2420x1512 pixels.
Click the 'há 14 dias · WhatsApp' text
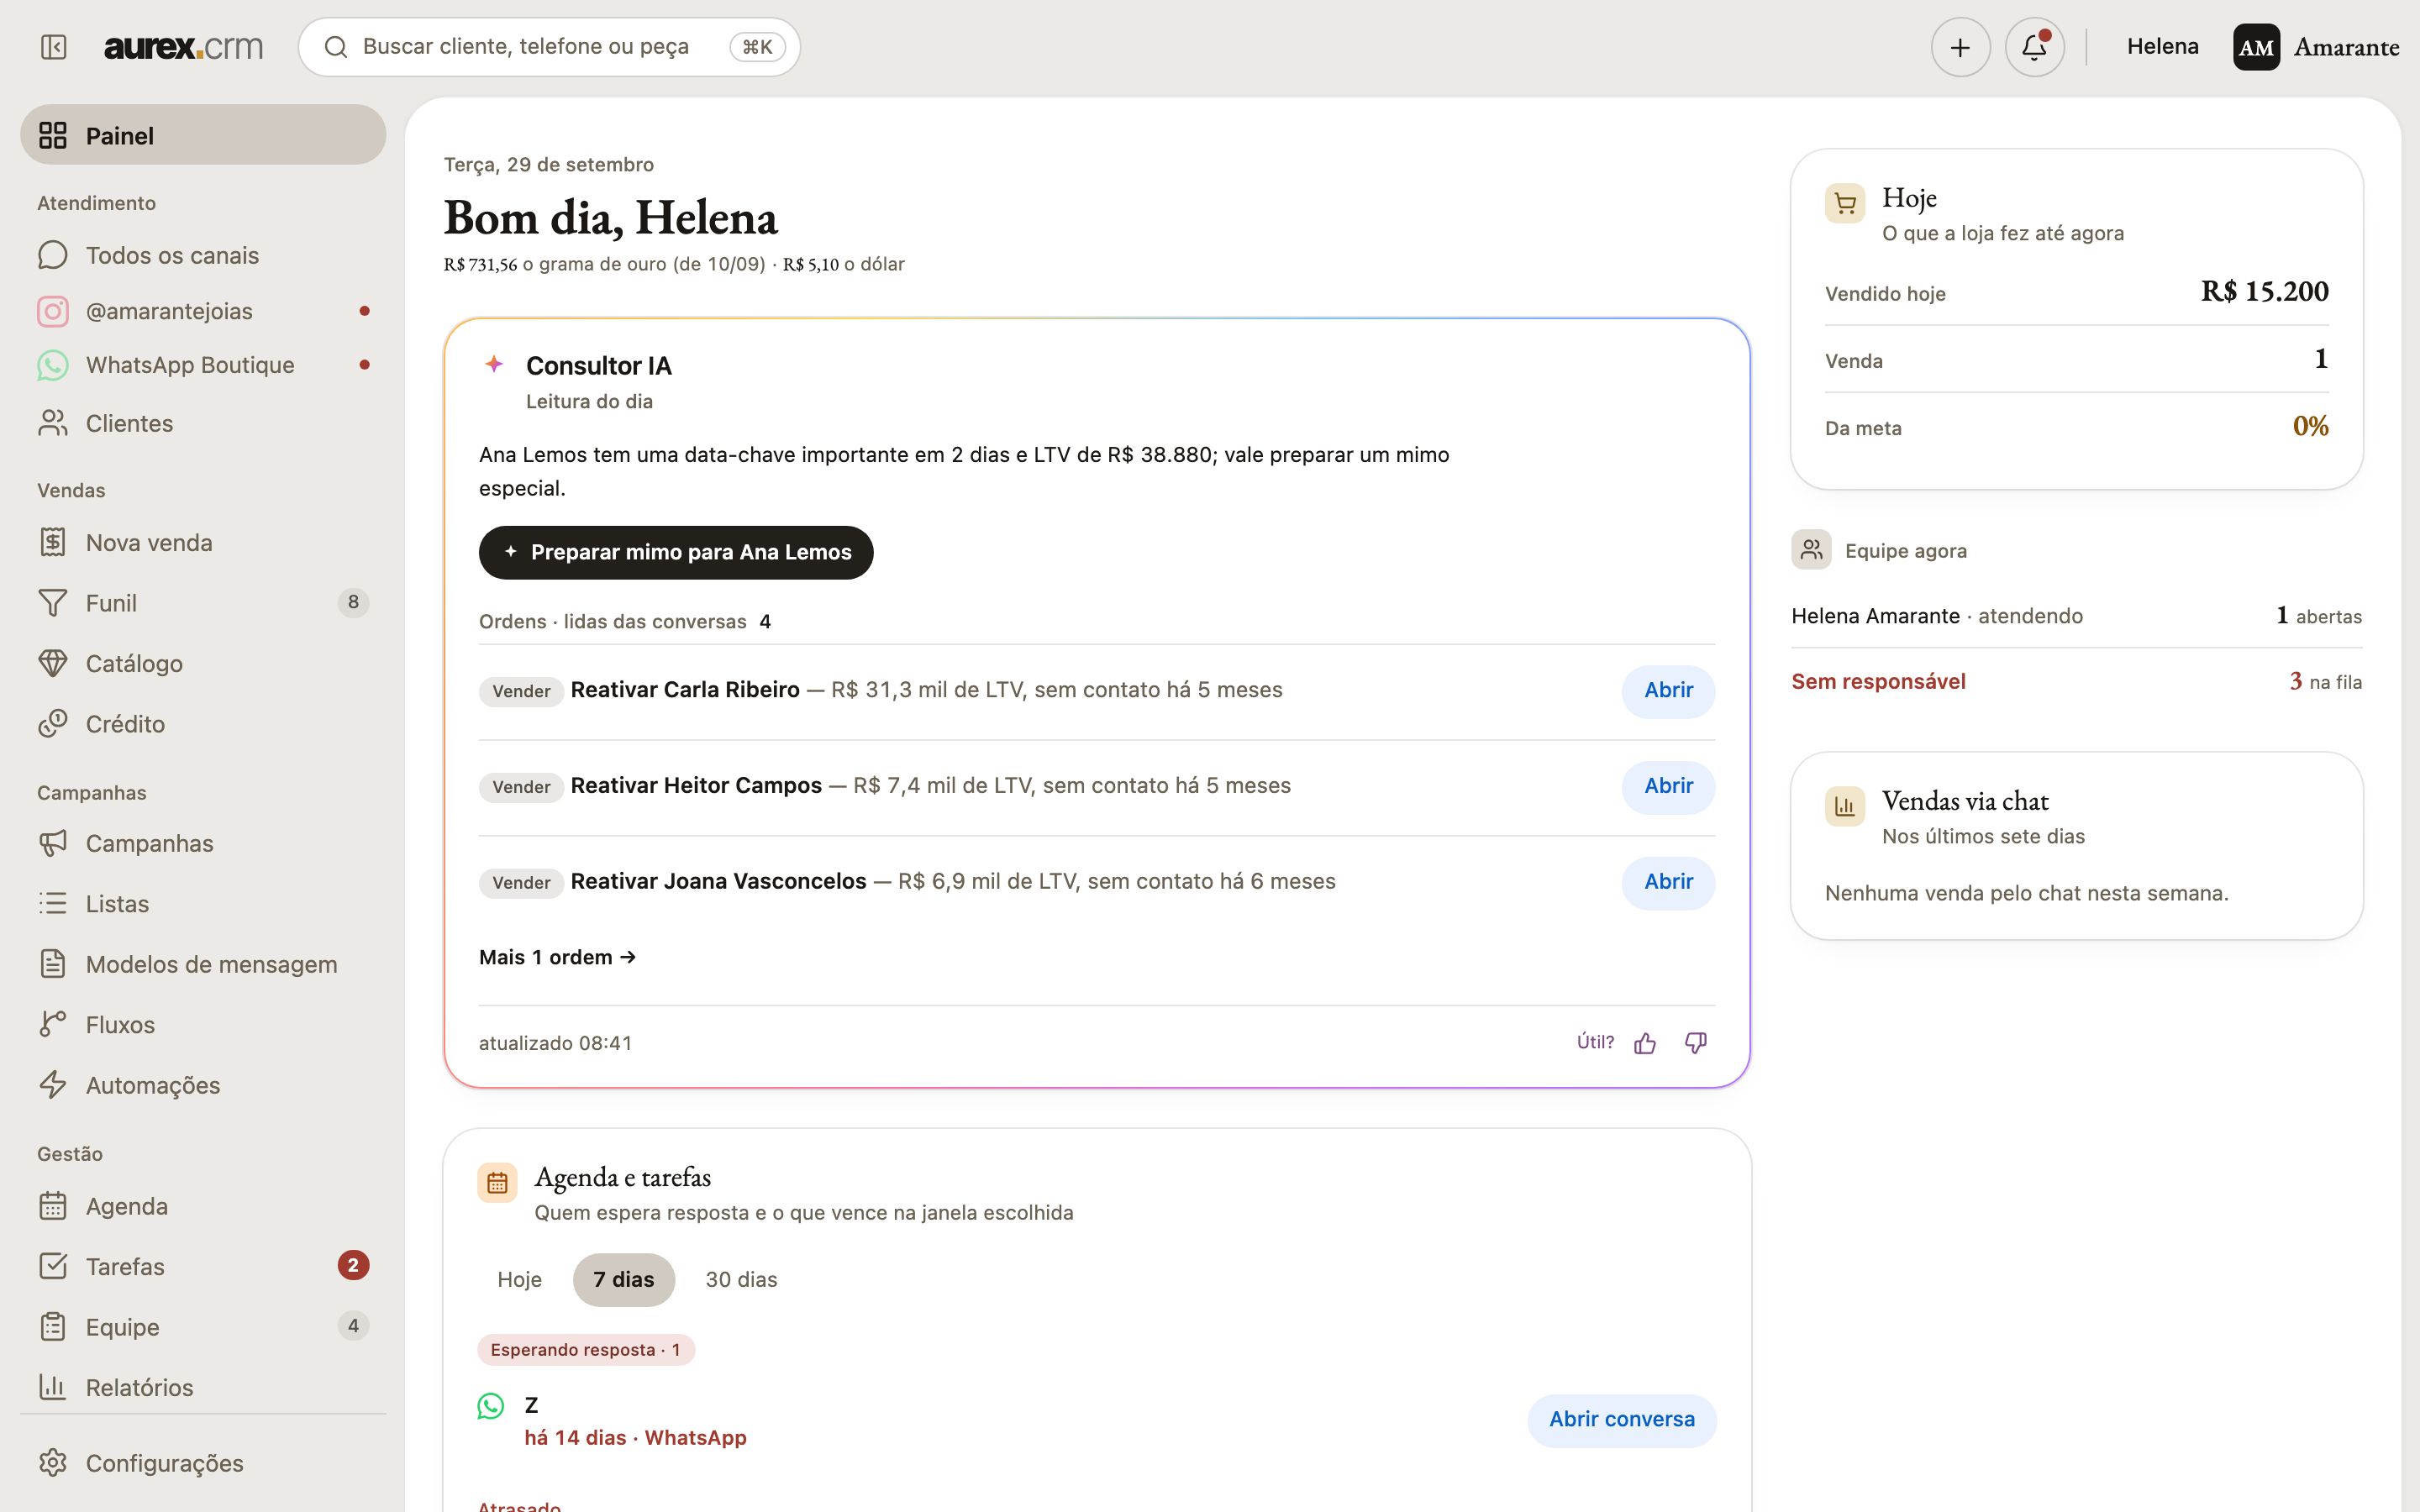[x=636, y=1438]
